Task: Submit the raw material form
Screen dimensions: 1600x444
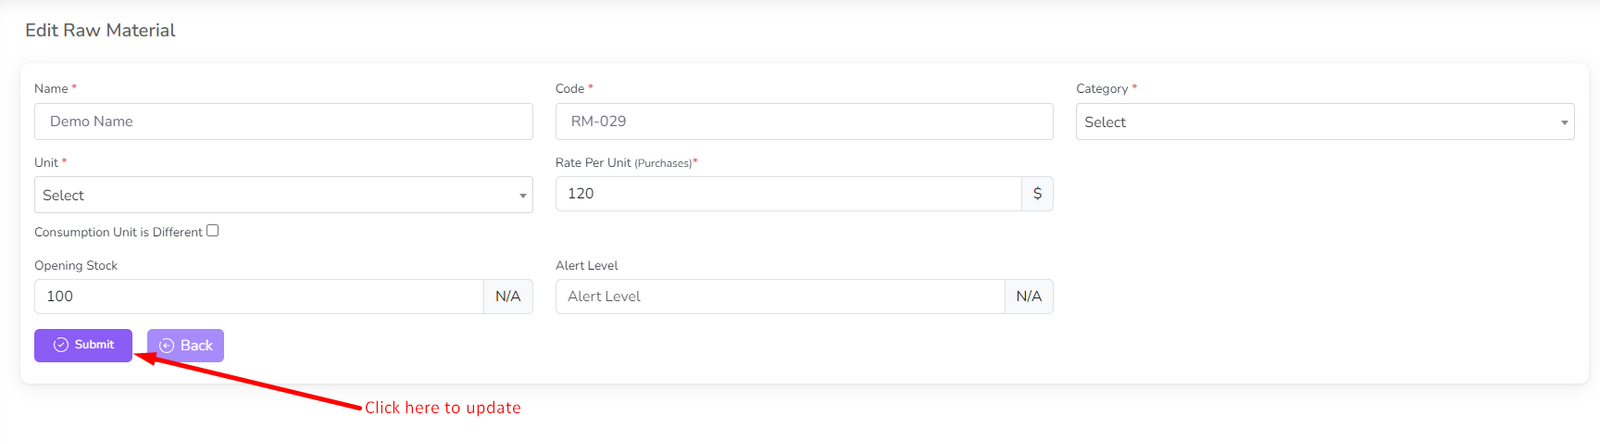Action: pyautogui.click(x=83, y=345)
